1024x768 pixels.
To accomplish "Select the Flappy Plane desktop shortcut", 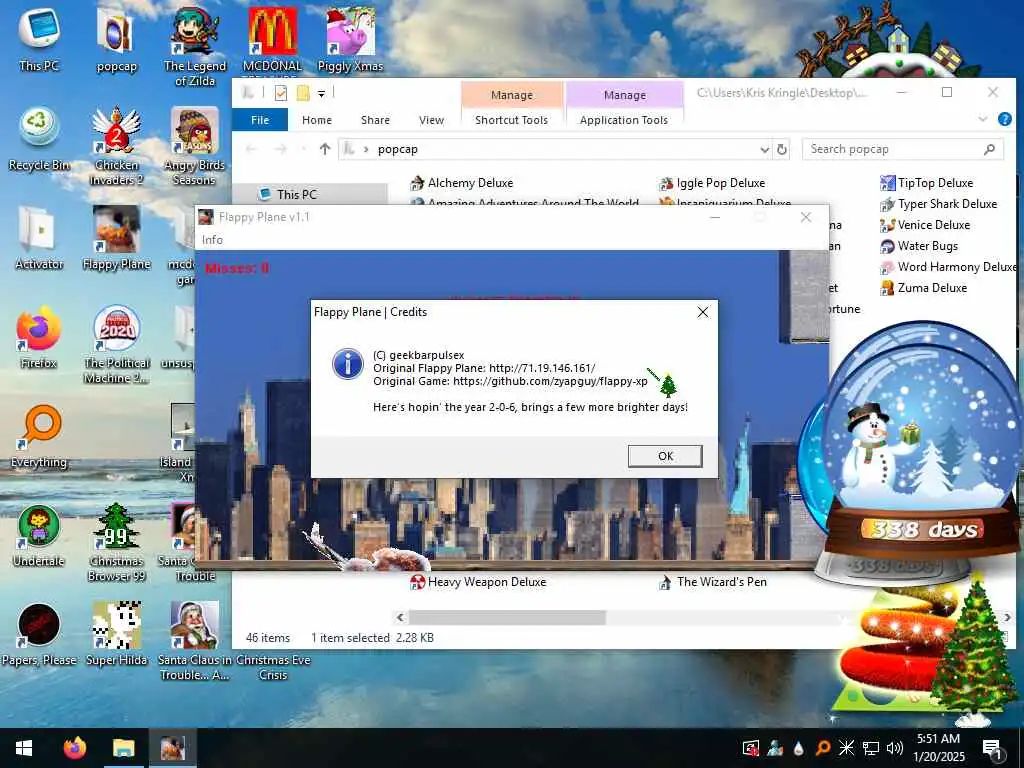I will pyautogui.click(x=116, y=238).
